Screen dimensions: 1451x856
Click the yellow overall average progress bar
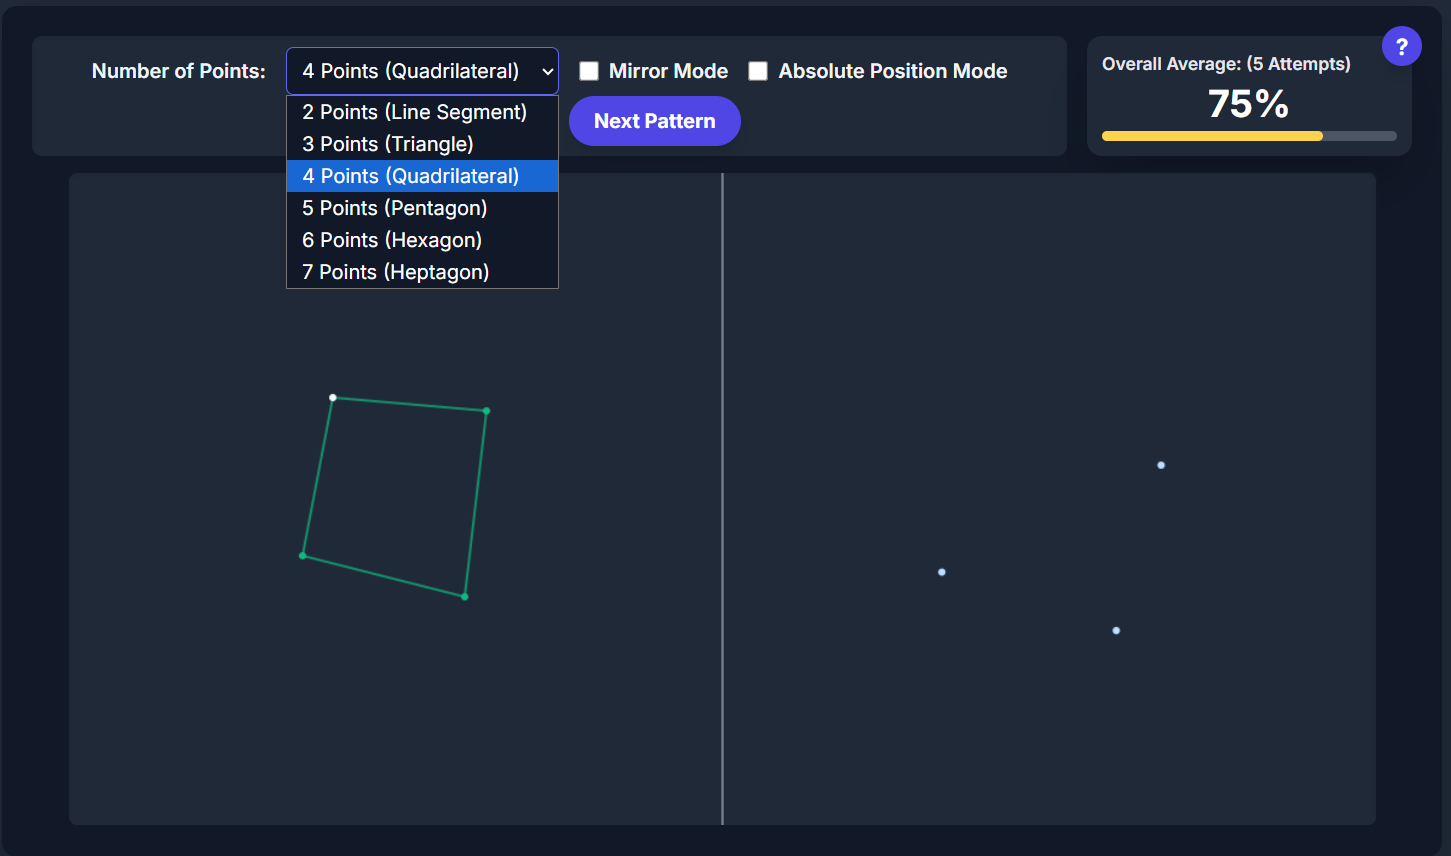coord(1212,136)
